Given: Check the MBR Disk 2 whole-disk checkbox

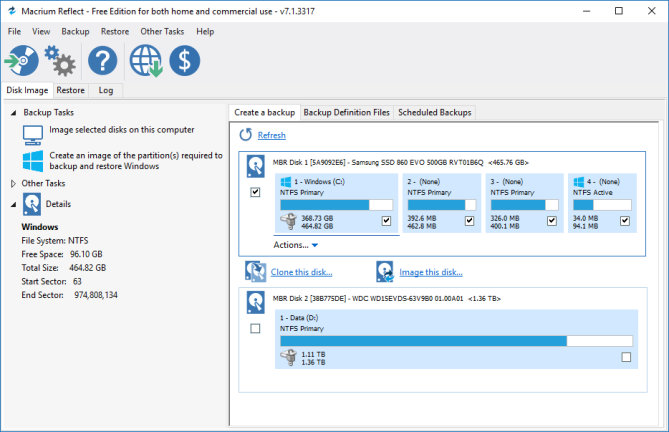Looking at the screenshot, I should [x=255, y=328].
